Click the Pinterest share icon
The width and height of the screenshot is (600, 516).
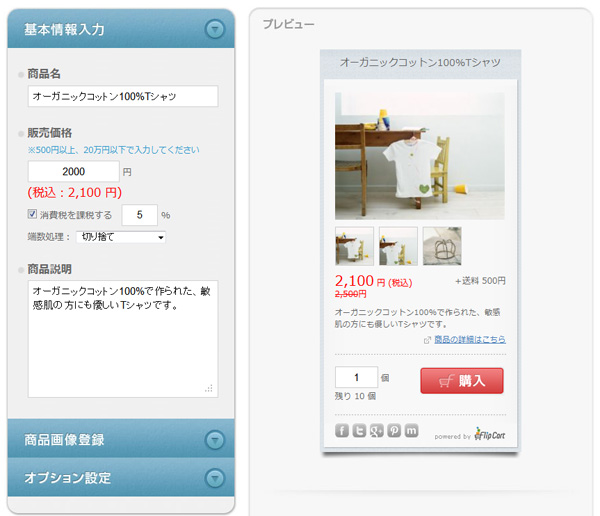394,430
